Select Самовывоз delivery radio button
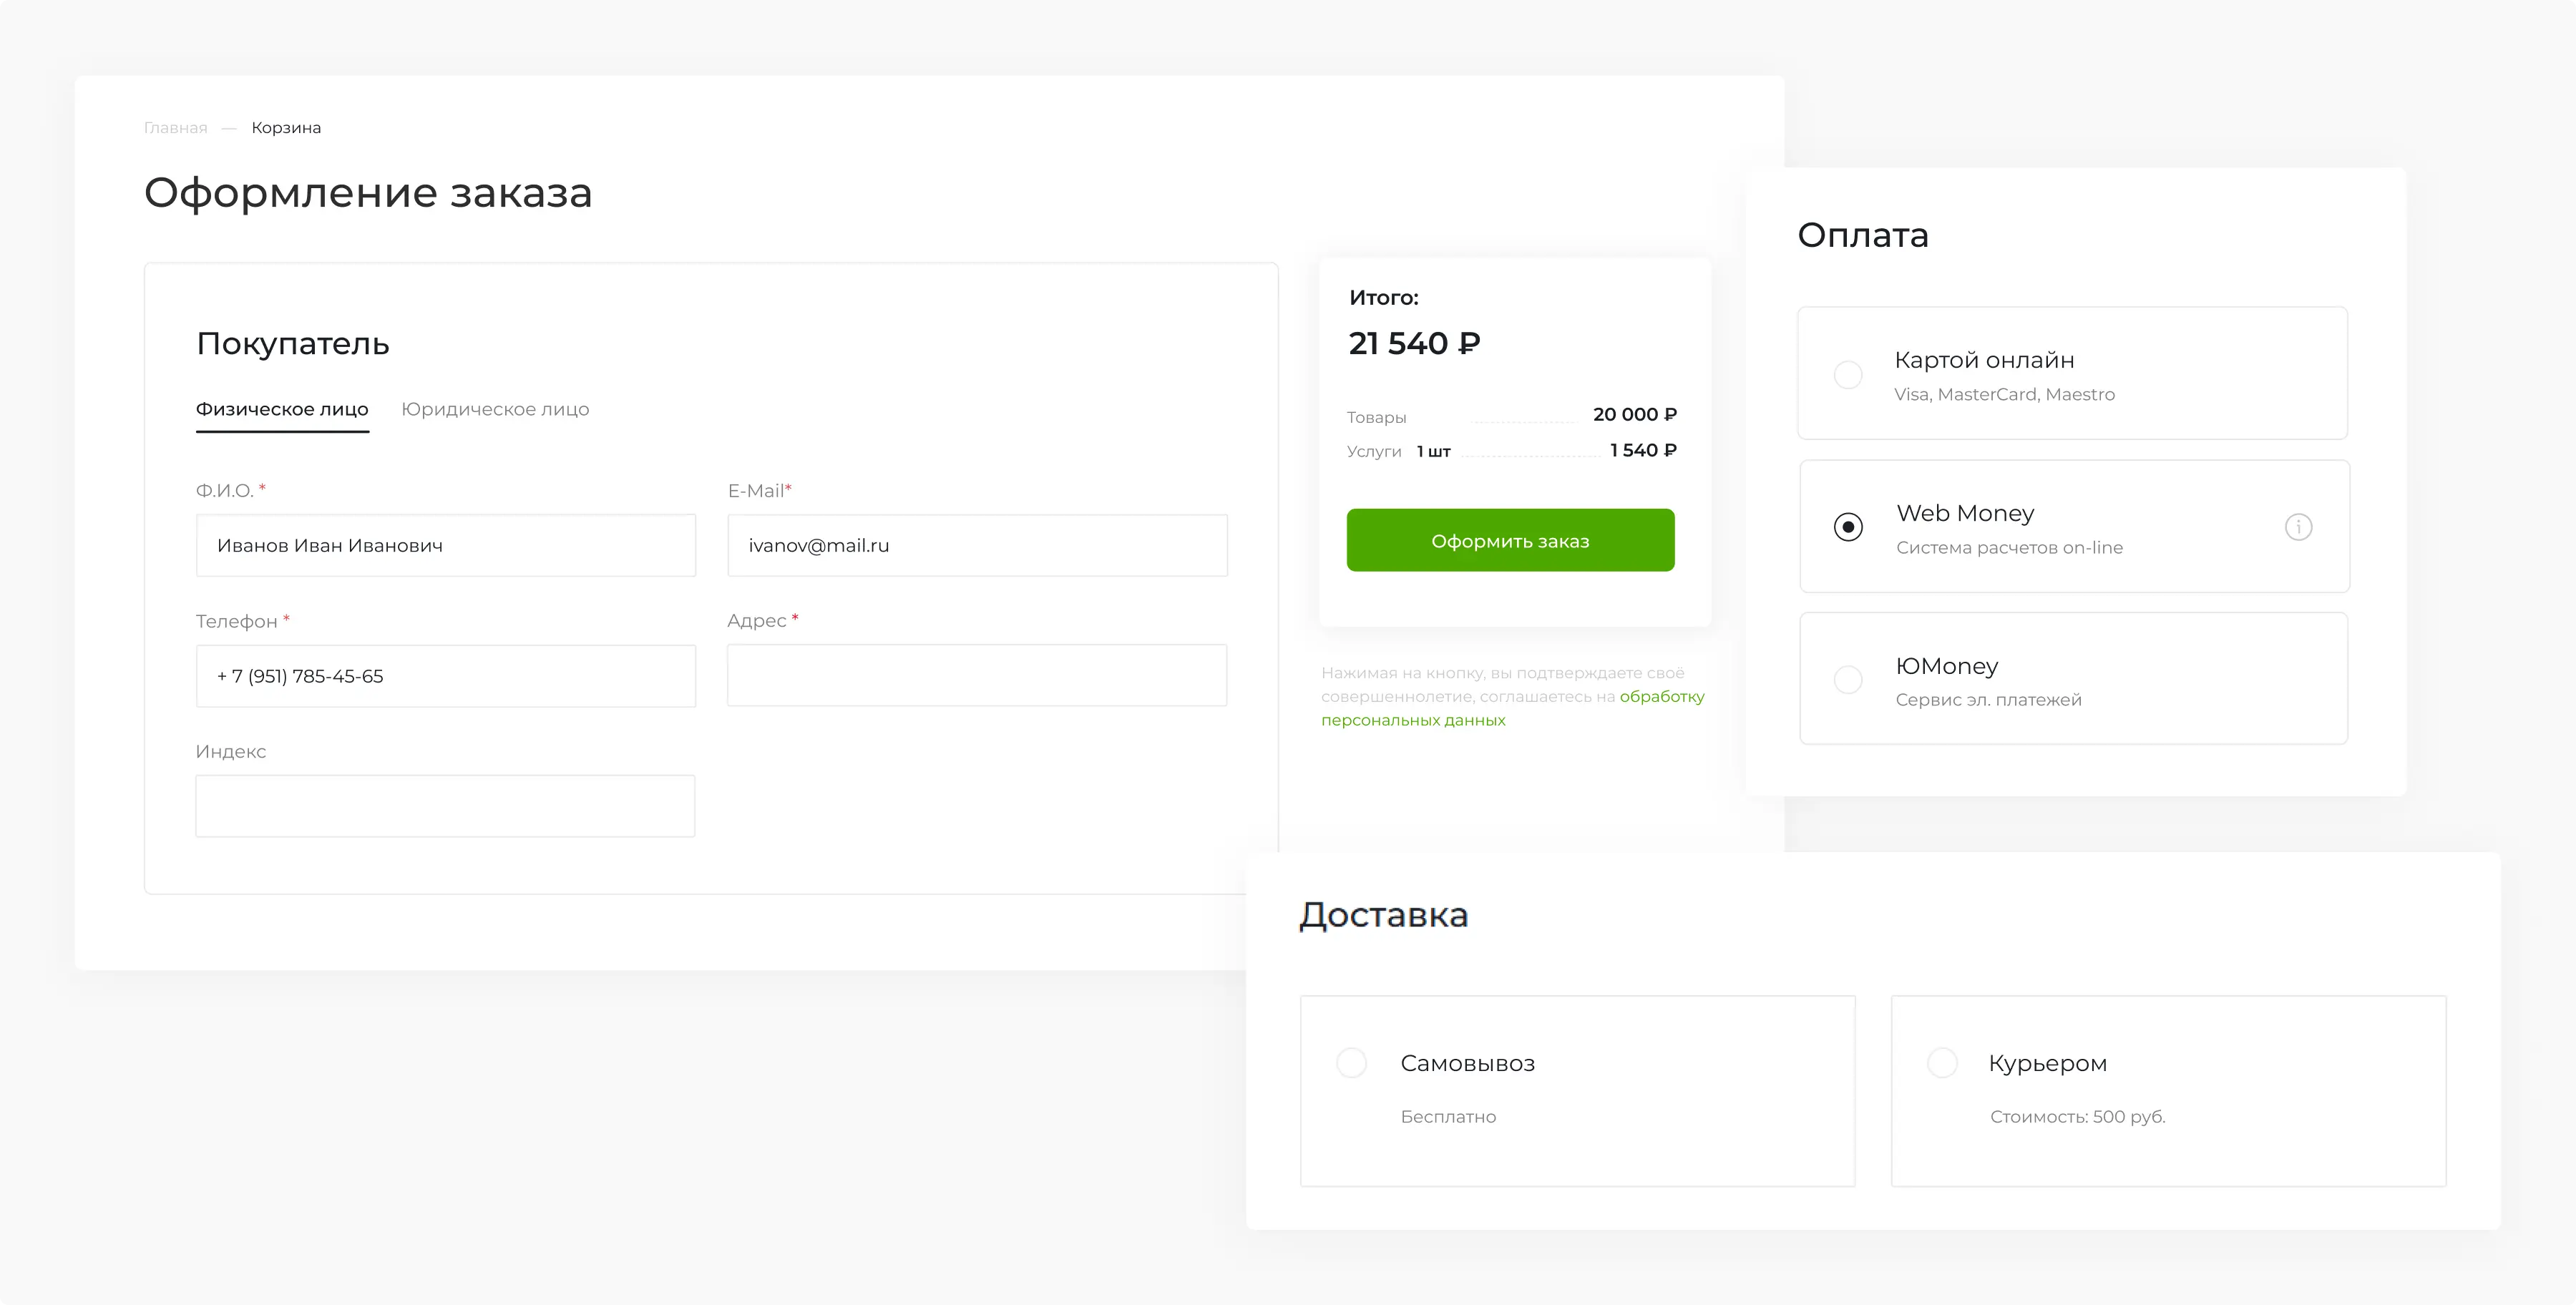Image resolution: width=2576 pixels, height=1305 pixels. (1351, 1062)
